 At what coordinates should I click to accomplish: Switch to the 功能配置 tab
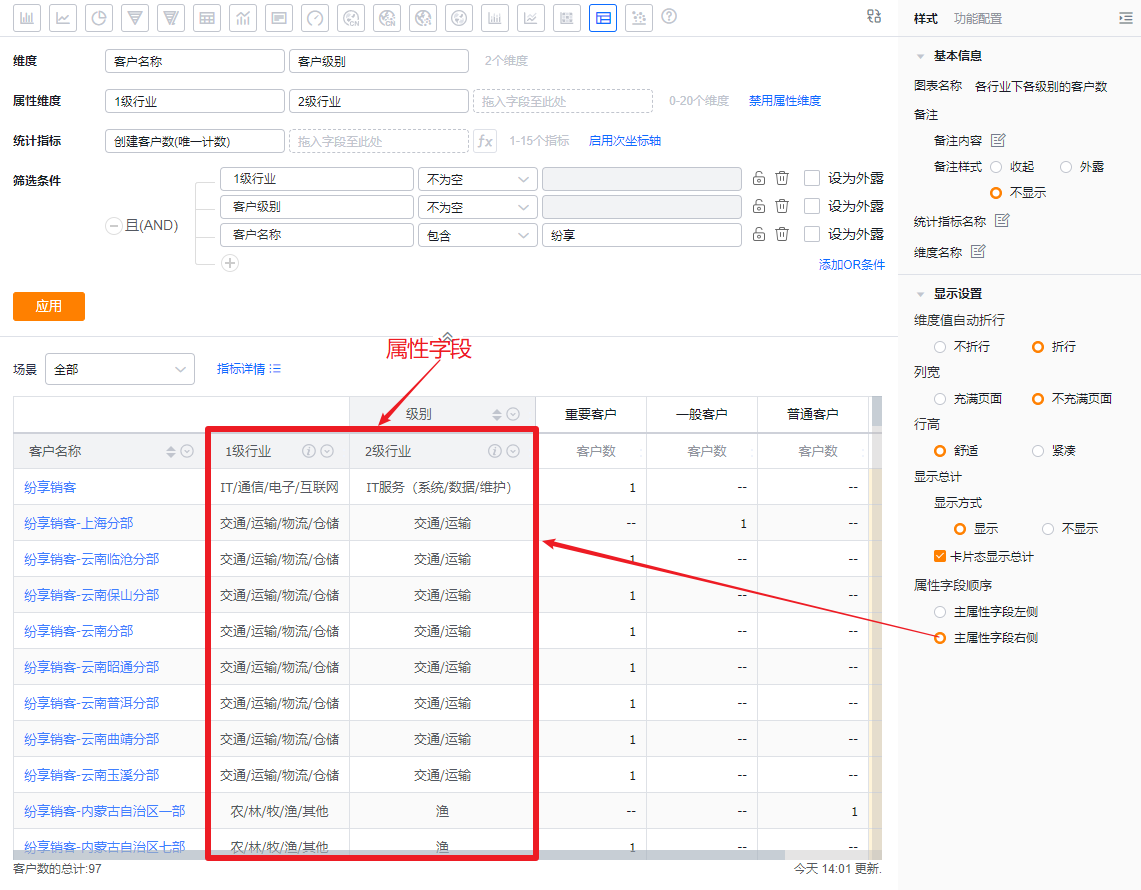coord(978,18)
